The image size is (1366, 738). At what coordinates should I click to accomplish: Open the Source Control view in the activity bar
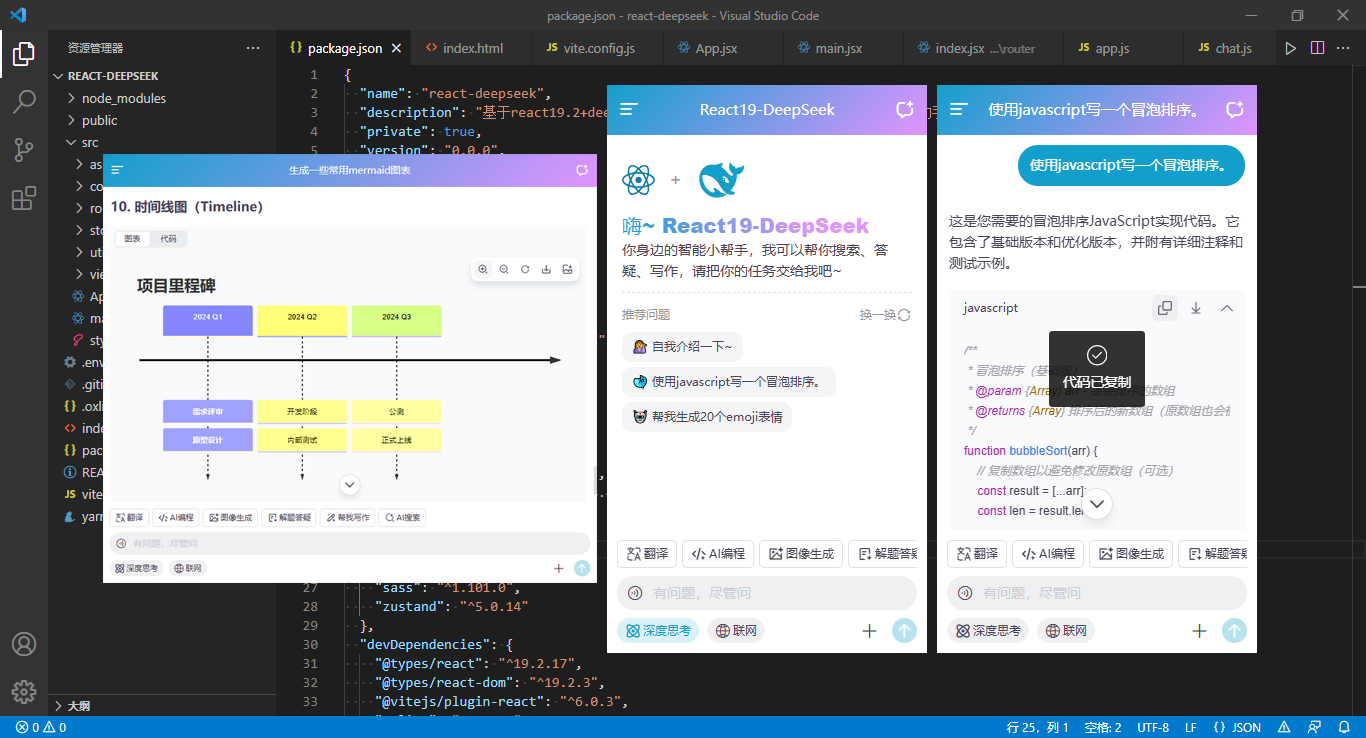tap(24, 149)
